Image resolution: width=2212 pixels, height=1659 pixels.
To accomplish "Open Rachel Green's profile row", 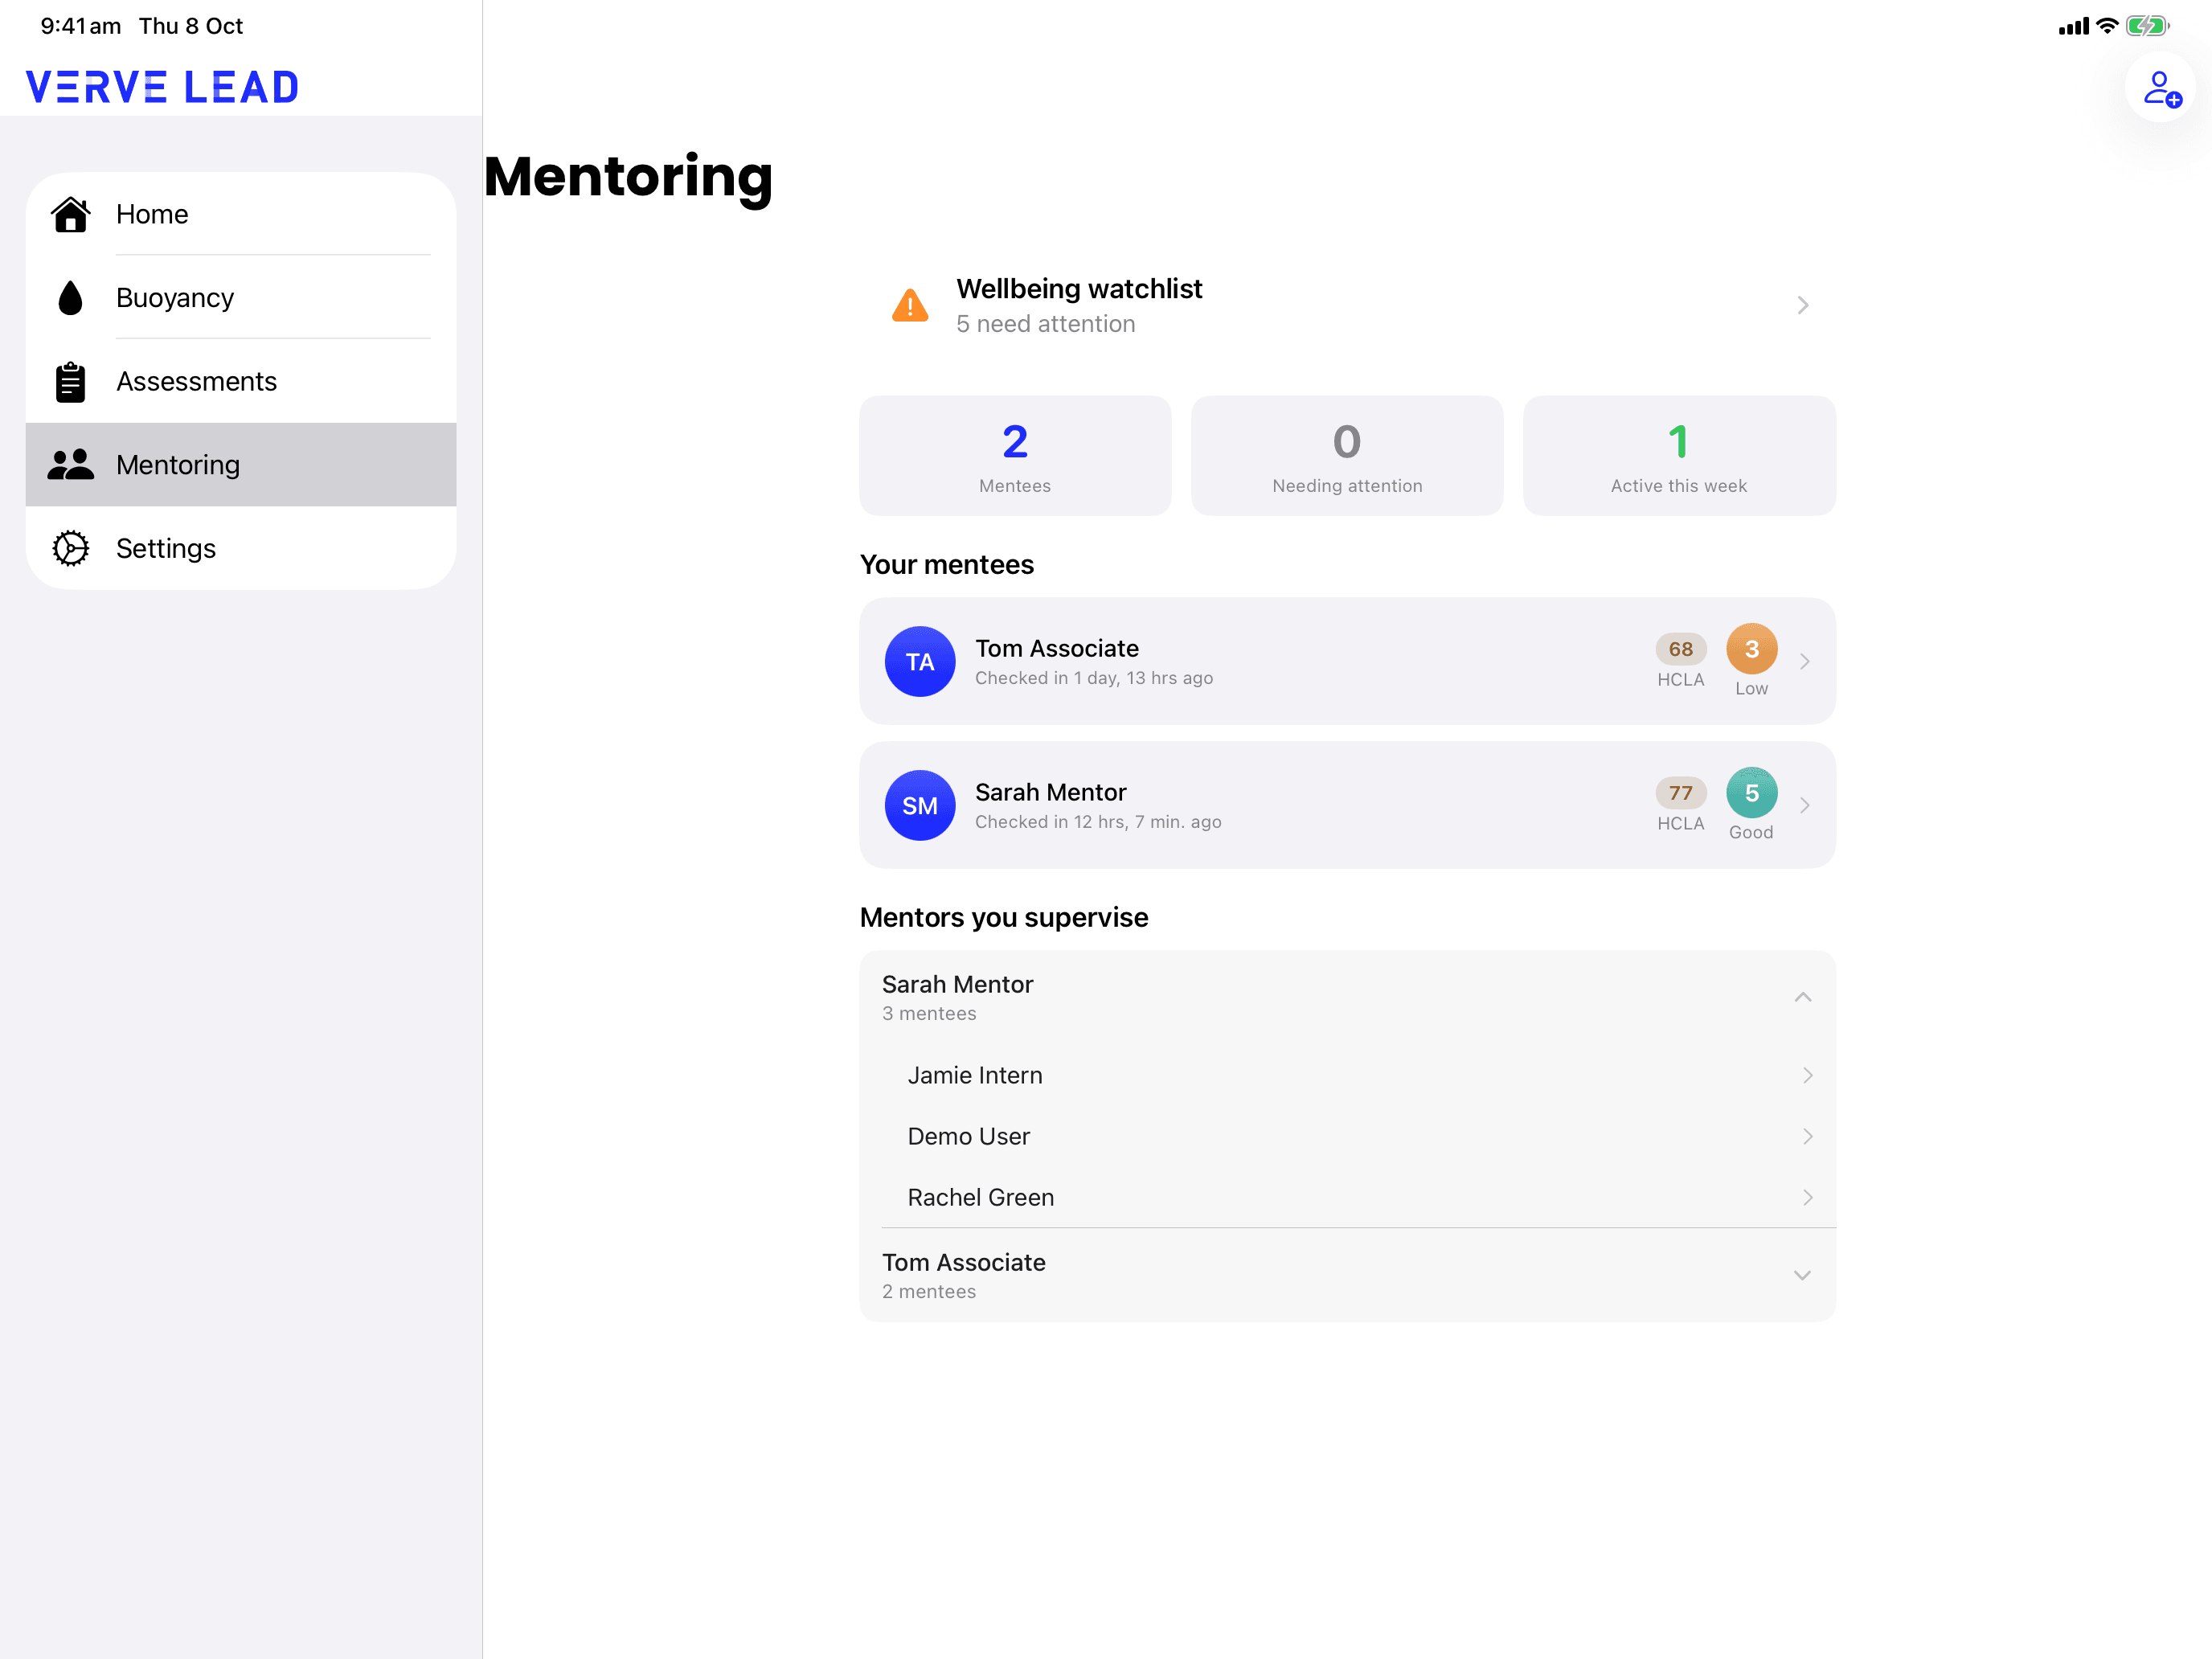I will click(x=1348, y=1197).
